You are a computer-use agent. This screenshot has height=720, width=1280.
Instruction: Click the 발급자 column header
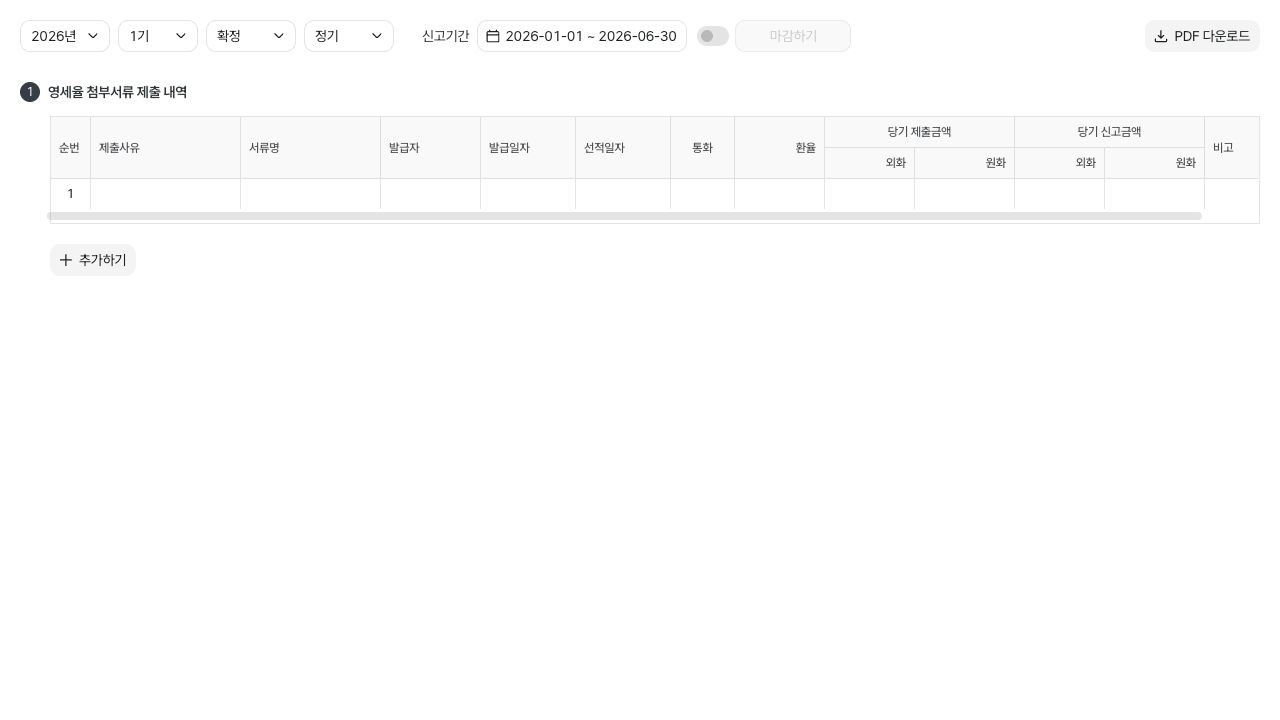tap(431, 148)
